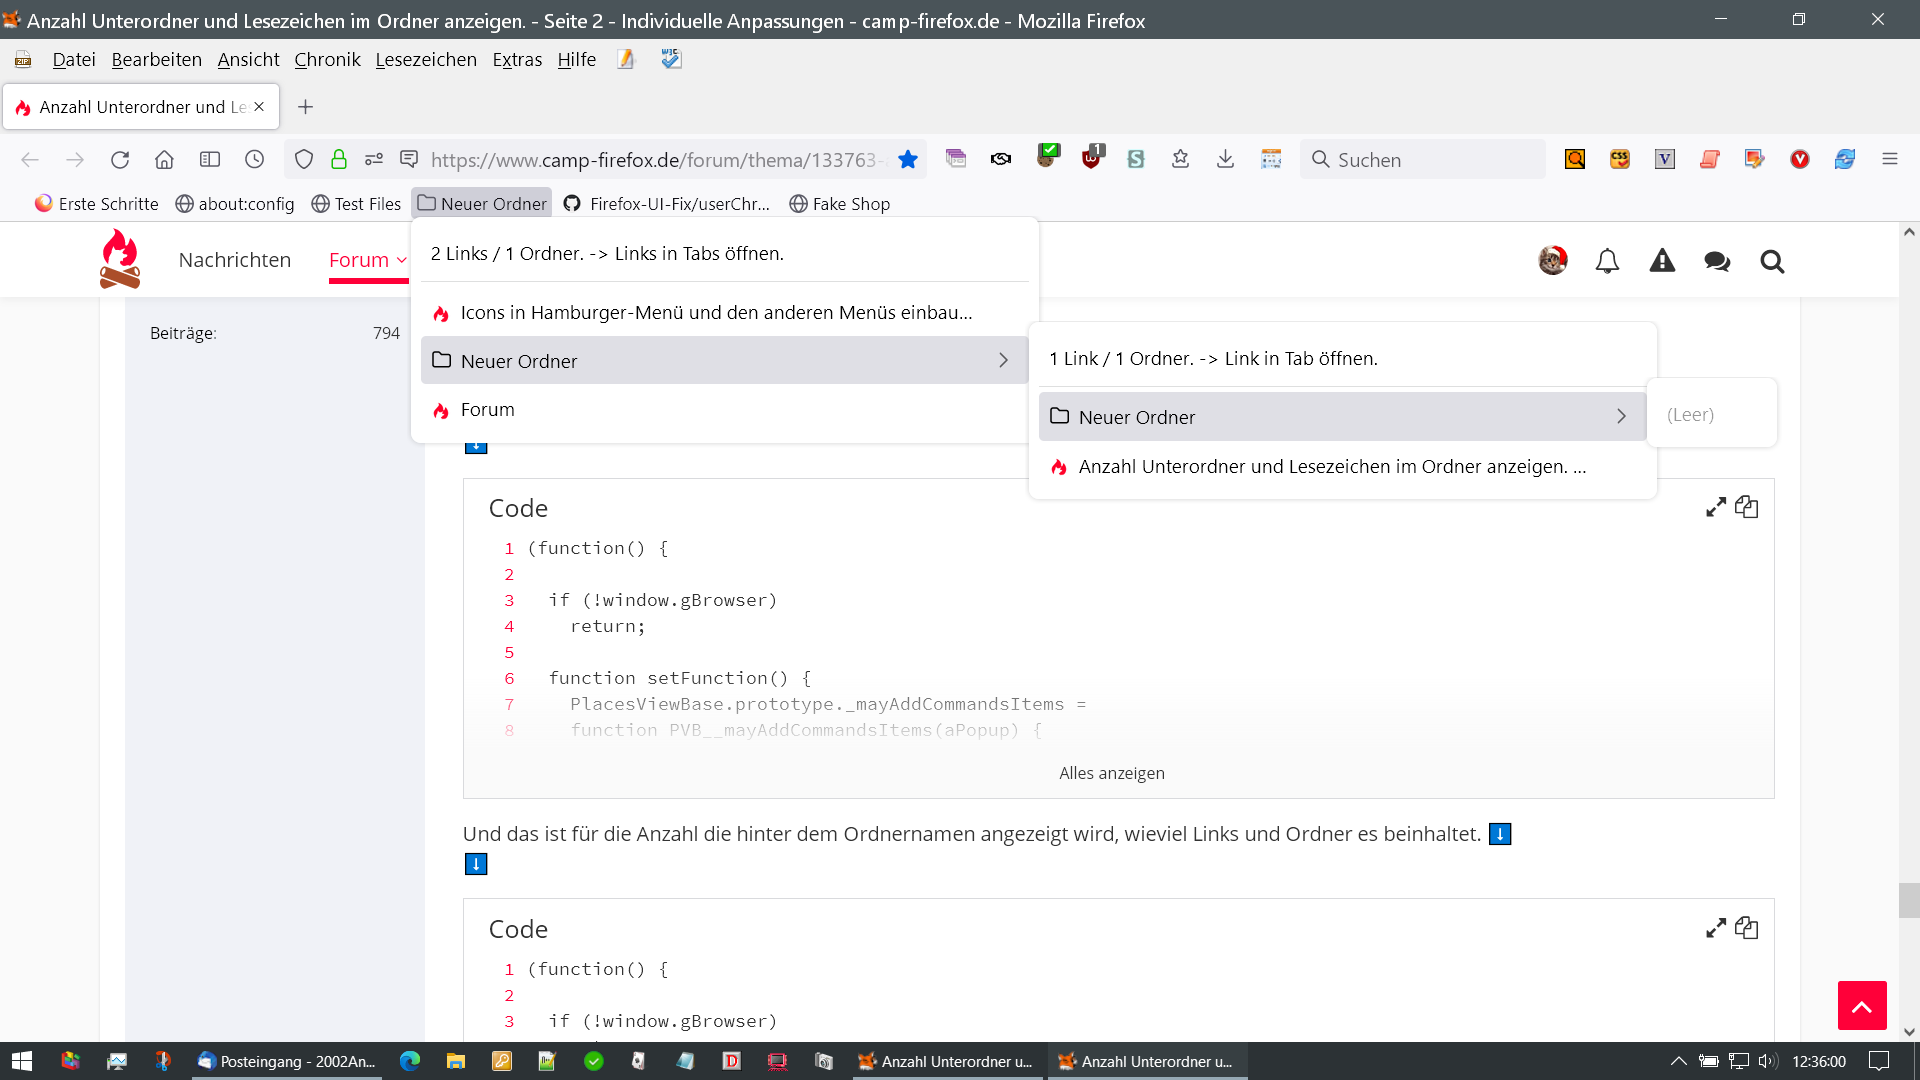Open the Chronik menu

(x=327, y=60)
